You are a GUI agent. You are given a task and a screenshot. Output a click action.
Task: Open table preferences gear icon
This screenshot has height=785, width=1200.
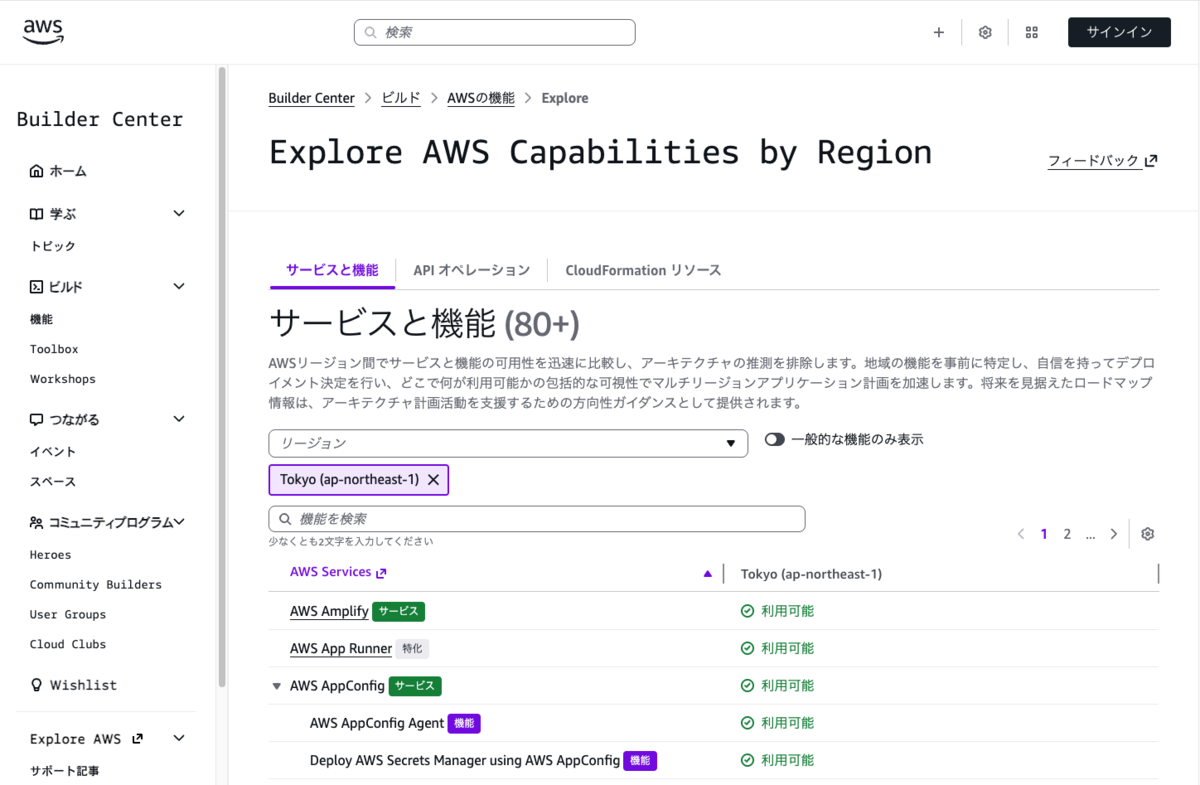point(1148,534)
